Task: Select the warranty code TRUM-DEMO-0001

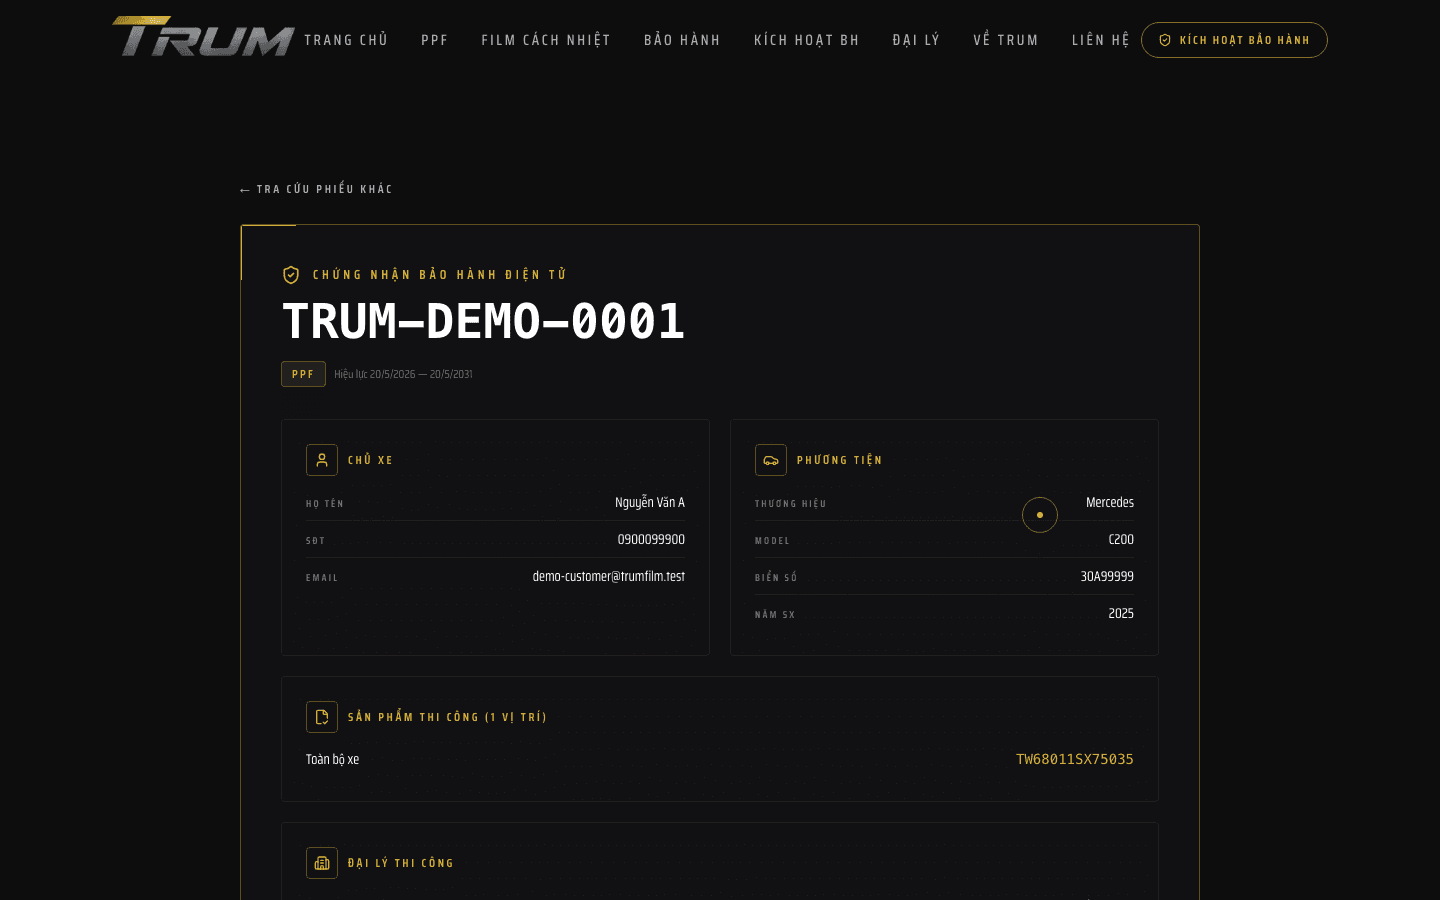Action: click(483, 321)
